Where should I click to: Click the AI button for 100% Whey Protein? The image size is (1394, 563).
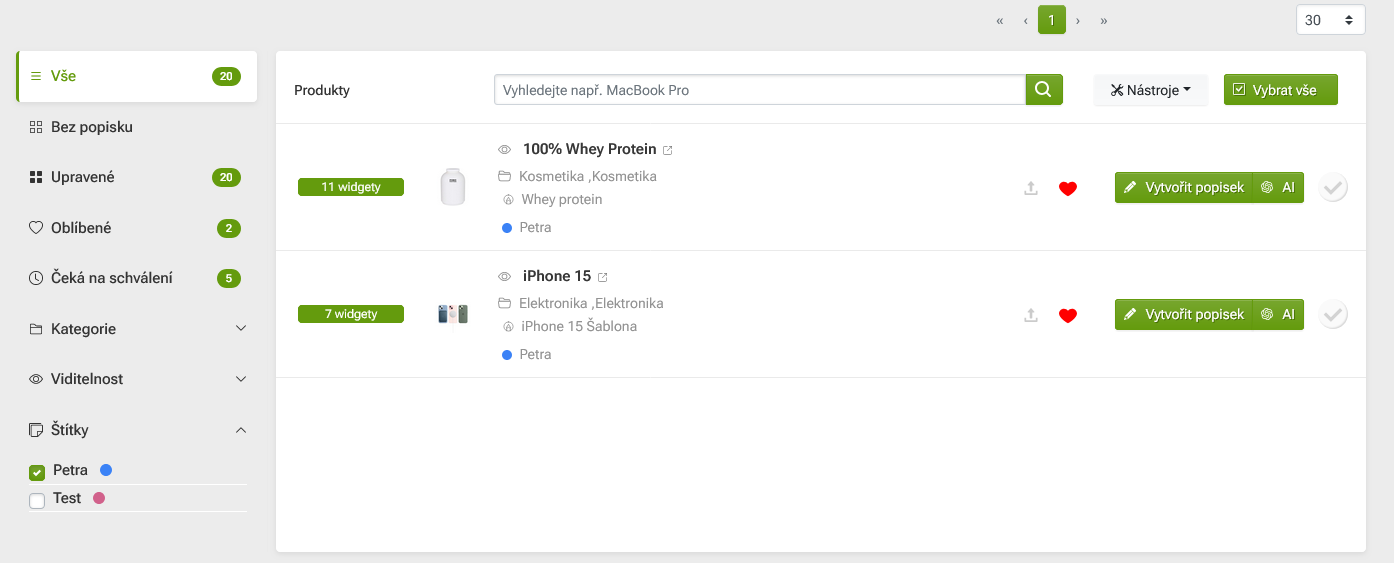1279,188
